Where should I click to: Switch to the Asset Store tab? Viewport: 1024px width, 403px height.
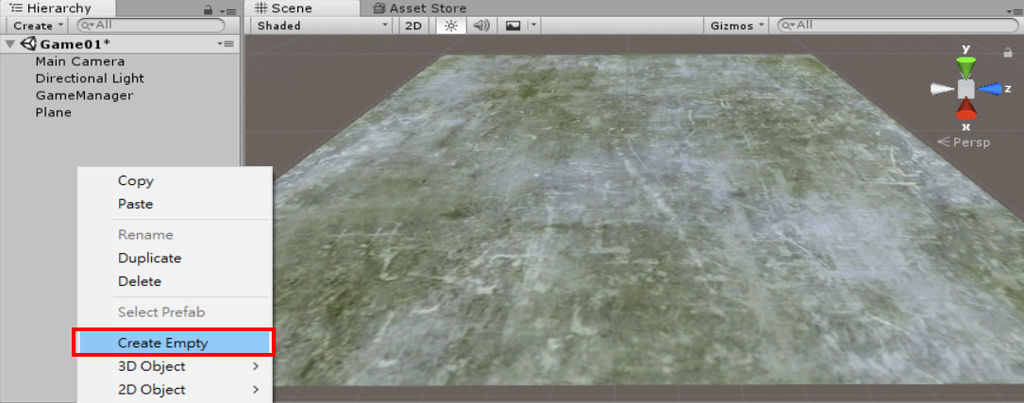419,8
